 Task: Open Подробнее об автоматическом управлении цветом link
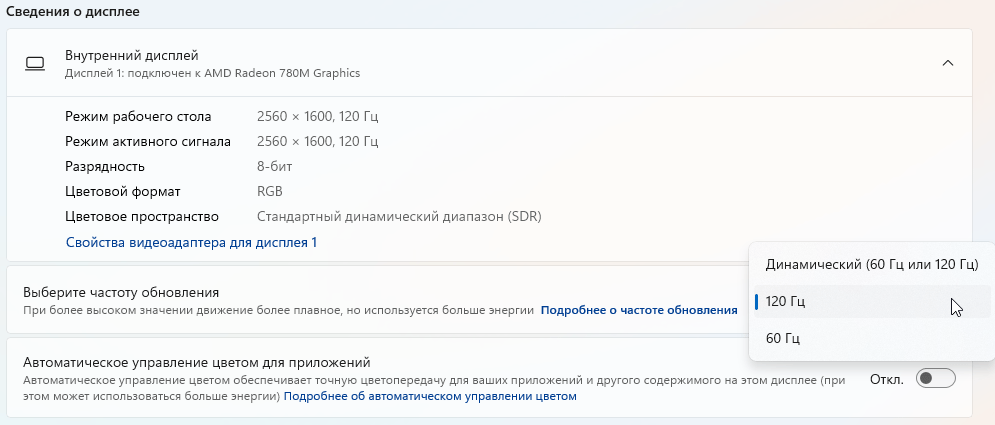[430, 396]
